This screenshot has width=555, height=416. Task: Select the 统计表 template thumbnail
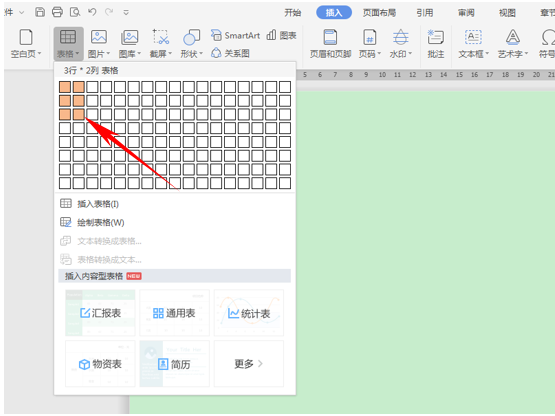[249, 313]
